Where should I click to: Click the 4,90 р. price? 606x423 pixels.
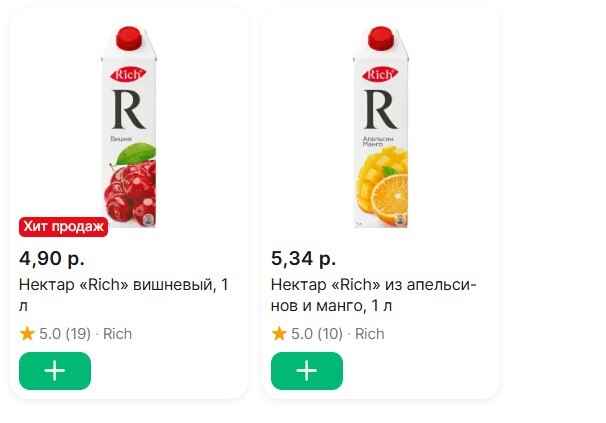tap(52, 260)
